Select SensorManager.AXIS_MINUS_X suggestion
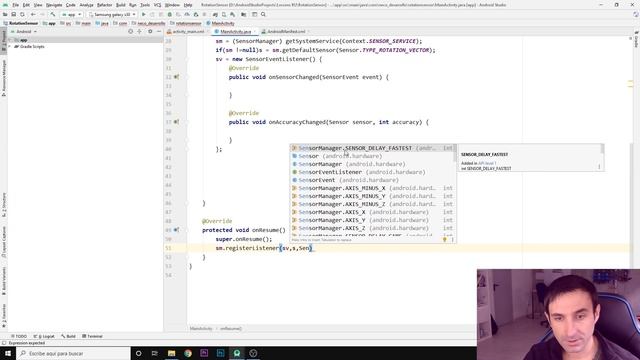The width and height of the screenshot is (640, 360). [x=372, y=188]
